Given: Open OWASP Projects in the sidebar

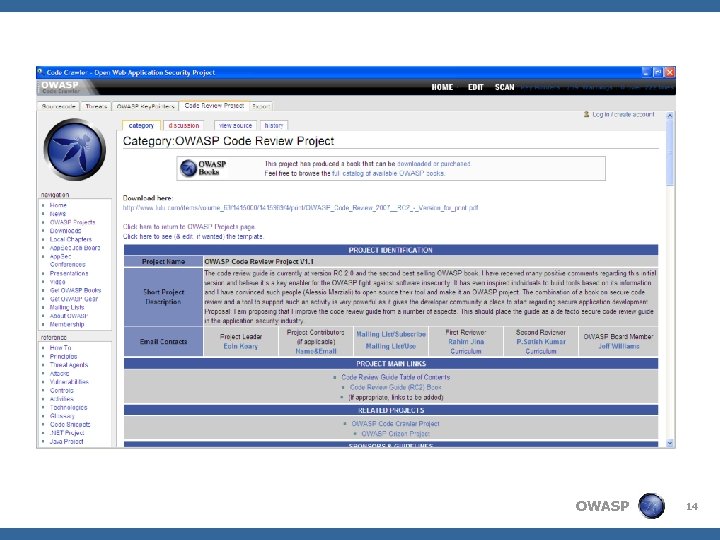Looking at the screenshot, I should point(73,222).
